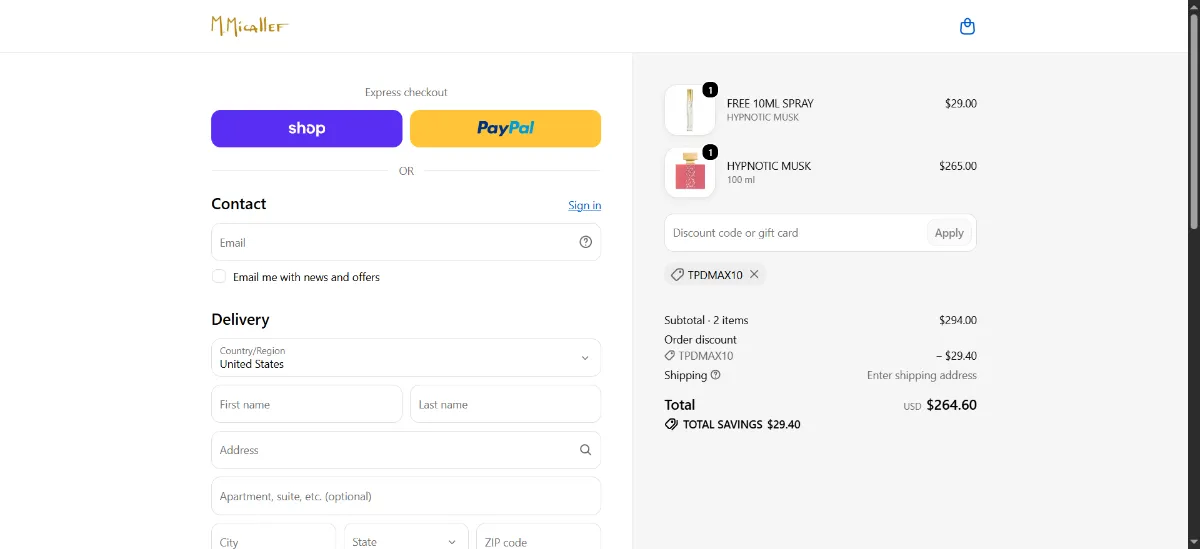
Task: Click the − $29.40 discount amount
Action: pos(956,355)
